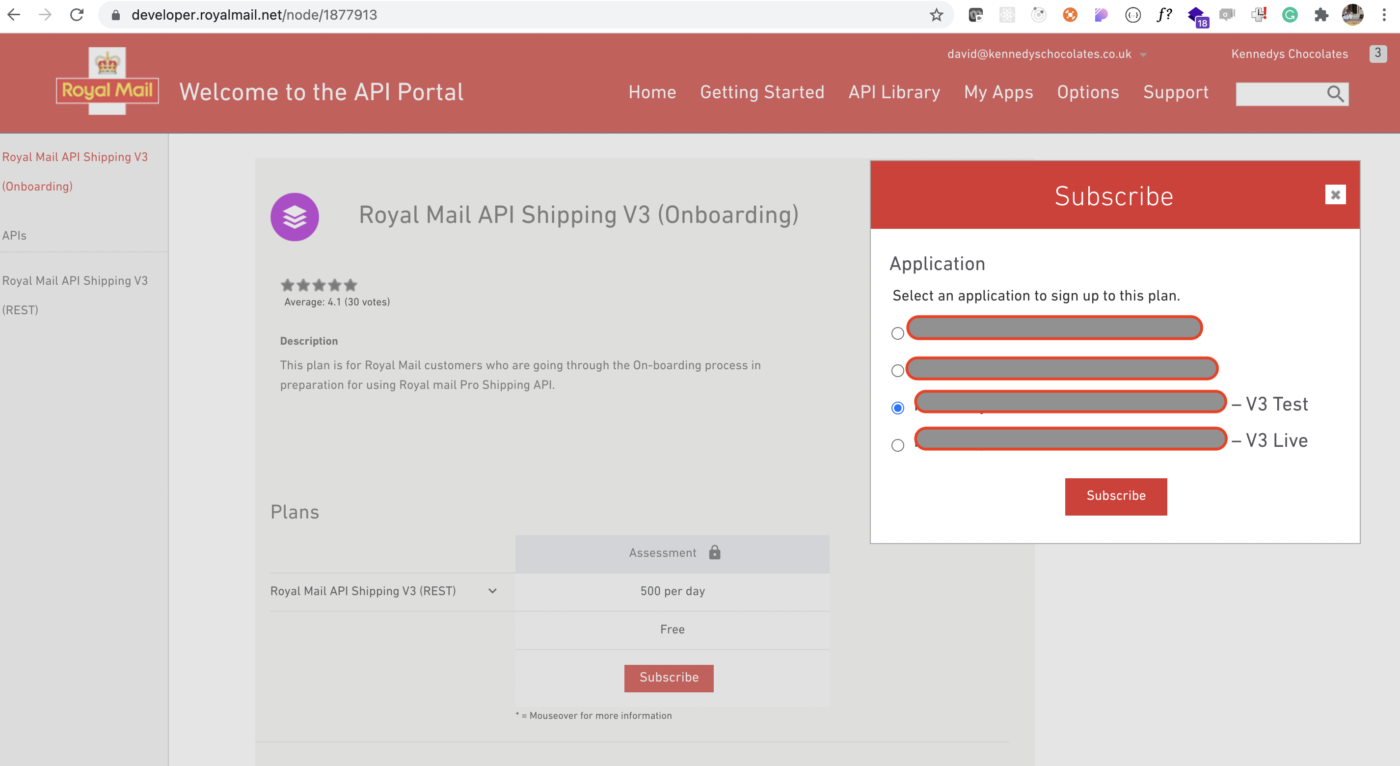Click 'Average: 4.1 (30 votes)' text

(337, 302)
